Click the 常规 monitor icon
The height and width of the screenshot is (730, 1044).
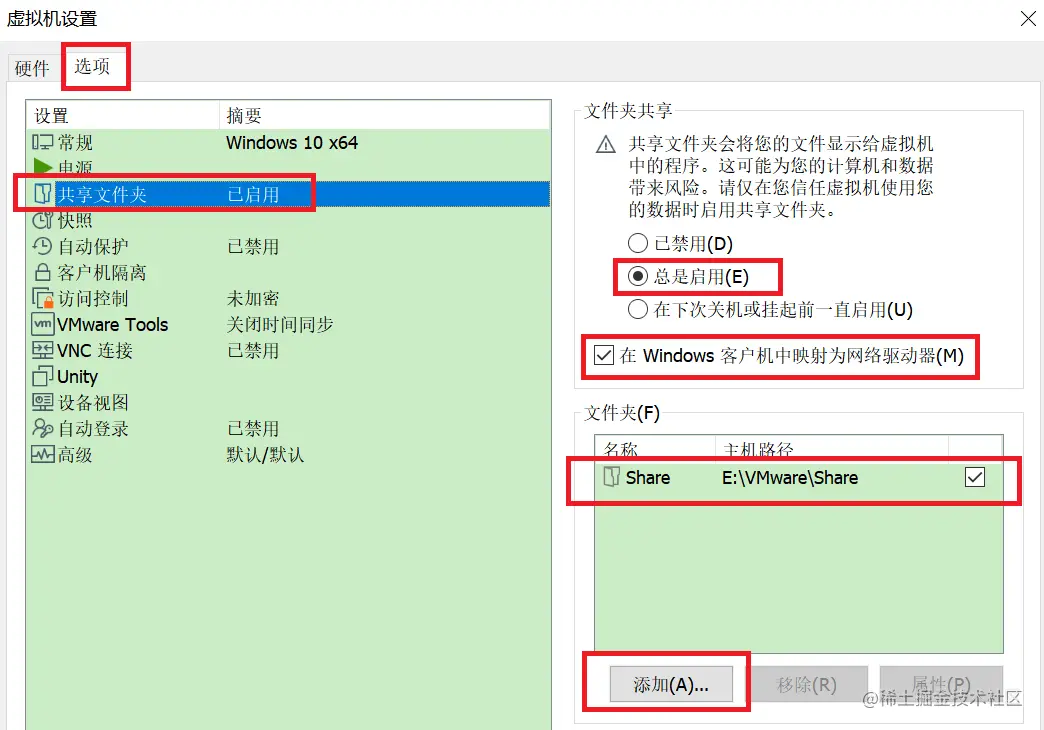tap(43, 142)
